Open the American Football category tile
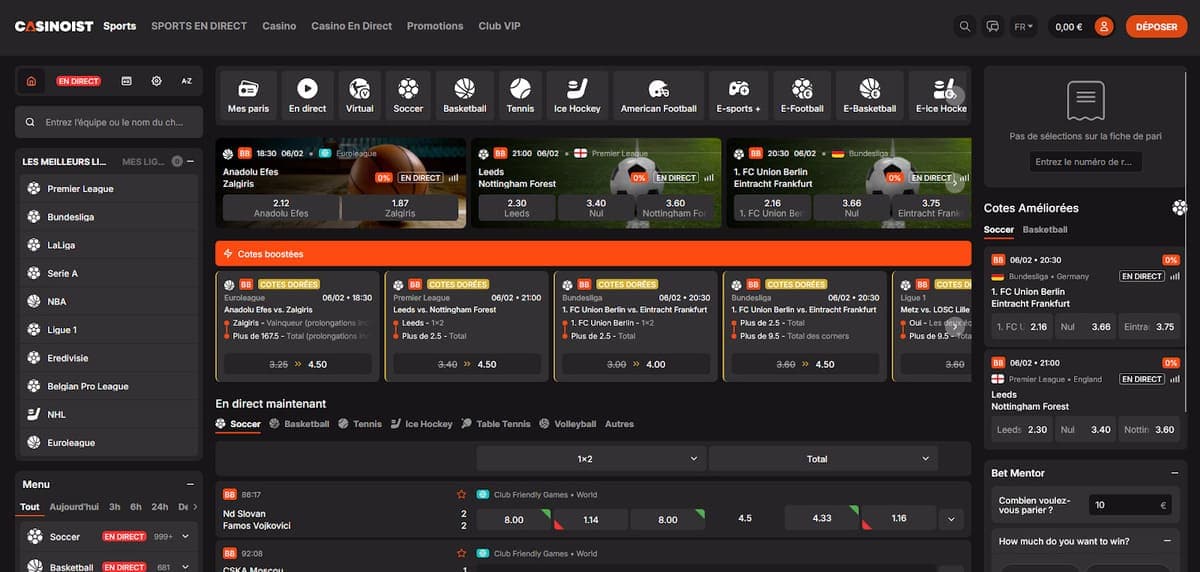This screenshot has height=572, width=1200. pos(659,95)
